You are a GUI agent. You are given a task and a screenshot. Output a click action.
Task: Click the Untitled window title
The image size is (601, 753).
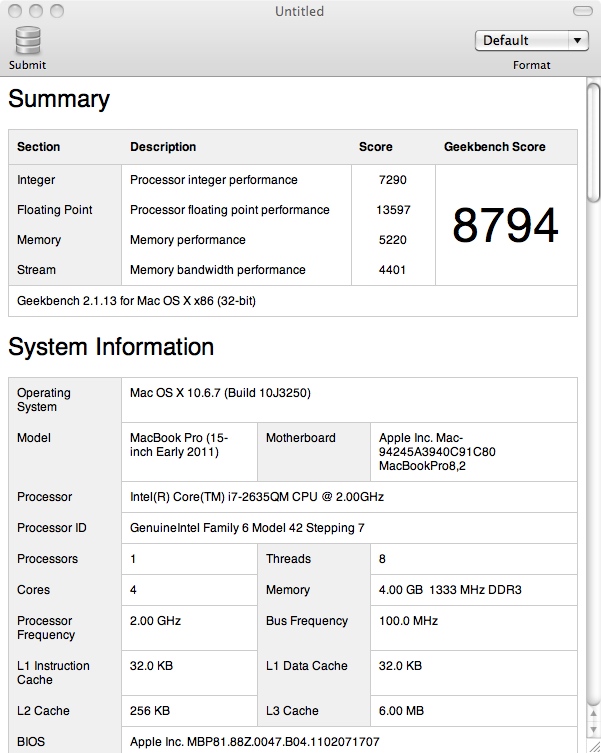tap(299, 11)
